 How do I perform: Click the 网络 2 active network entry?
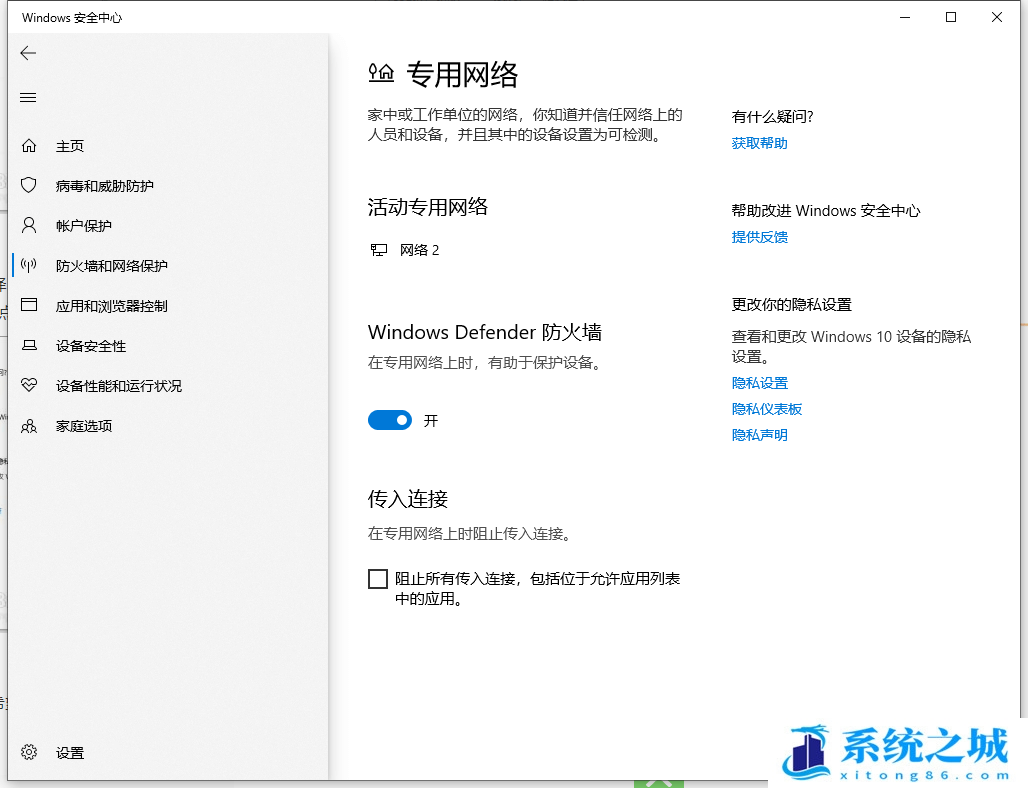(x=405, y=250)
